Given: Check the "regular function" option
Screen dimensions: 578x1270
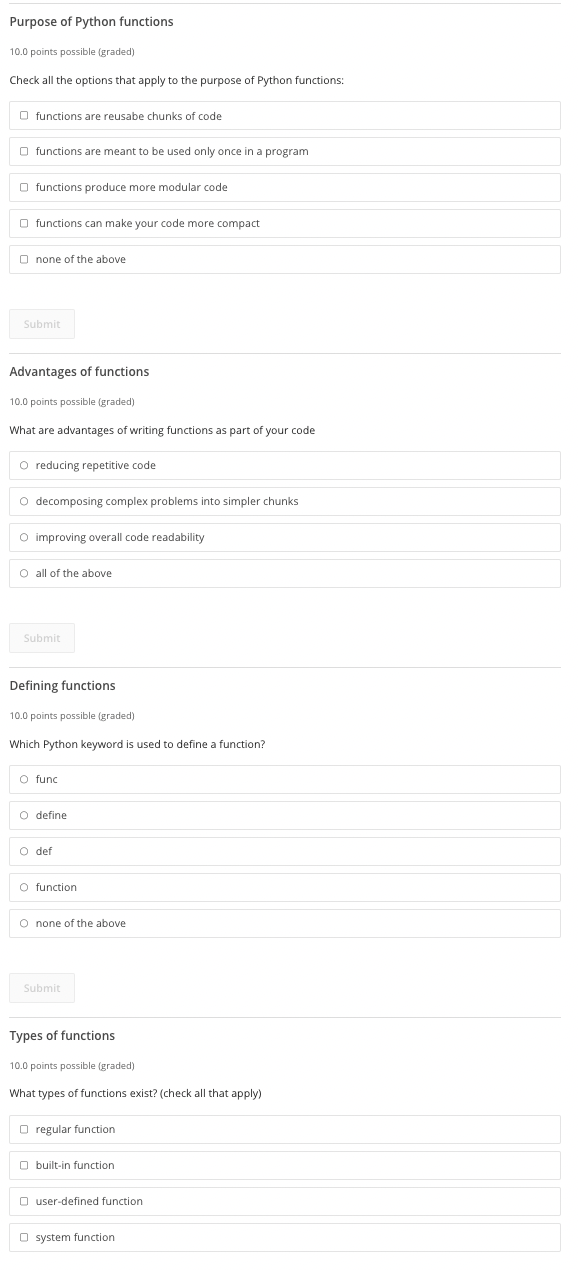Looking at the screenshot, I should click(24, 1129).
